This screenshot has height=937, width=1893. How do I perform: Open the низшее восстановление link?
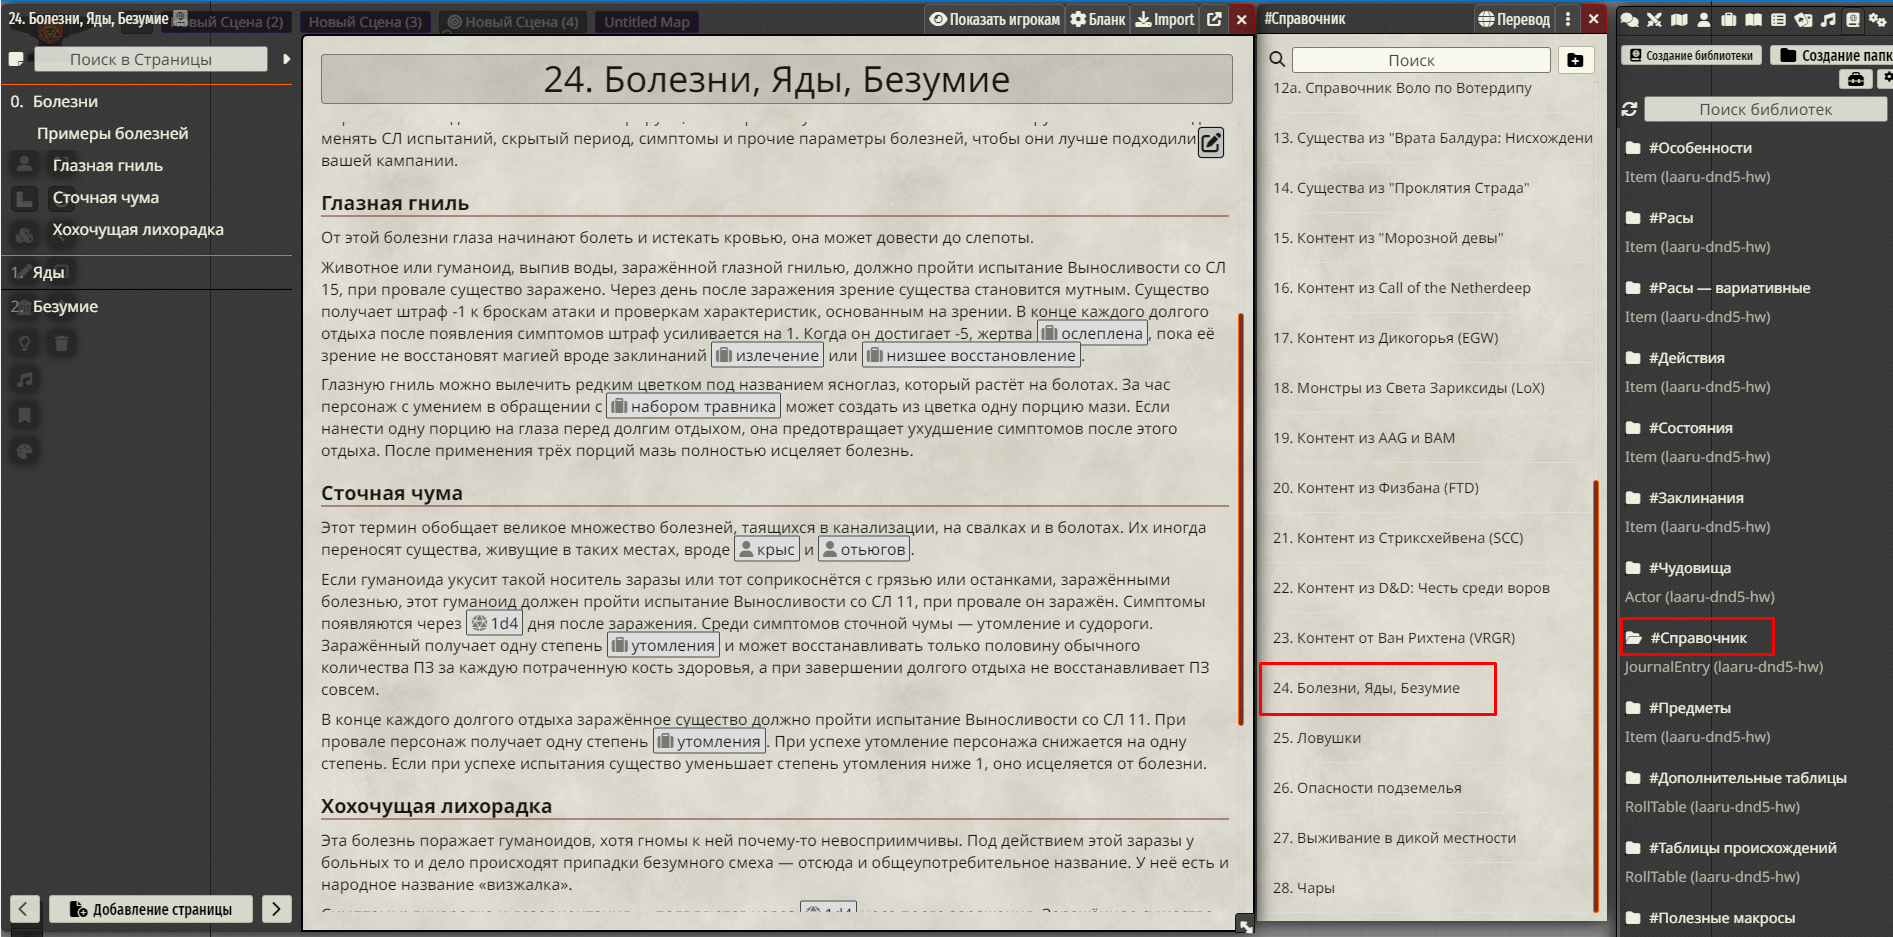971,356
